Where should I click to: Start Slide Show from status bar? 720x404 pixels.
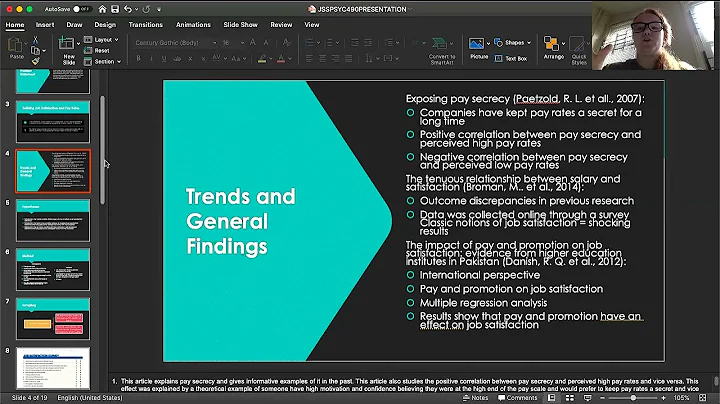point(587,398)
